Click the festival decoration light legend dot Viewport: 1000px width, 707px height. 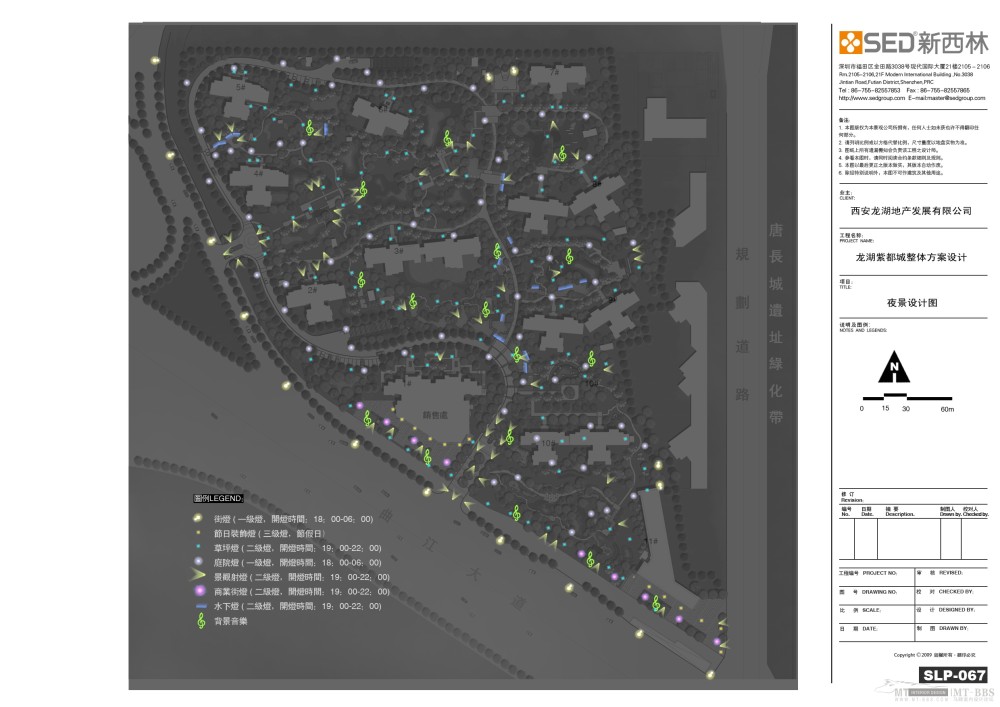click(x=199, y=533)
